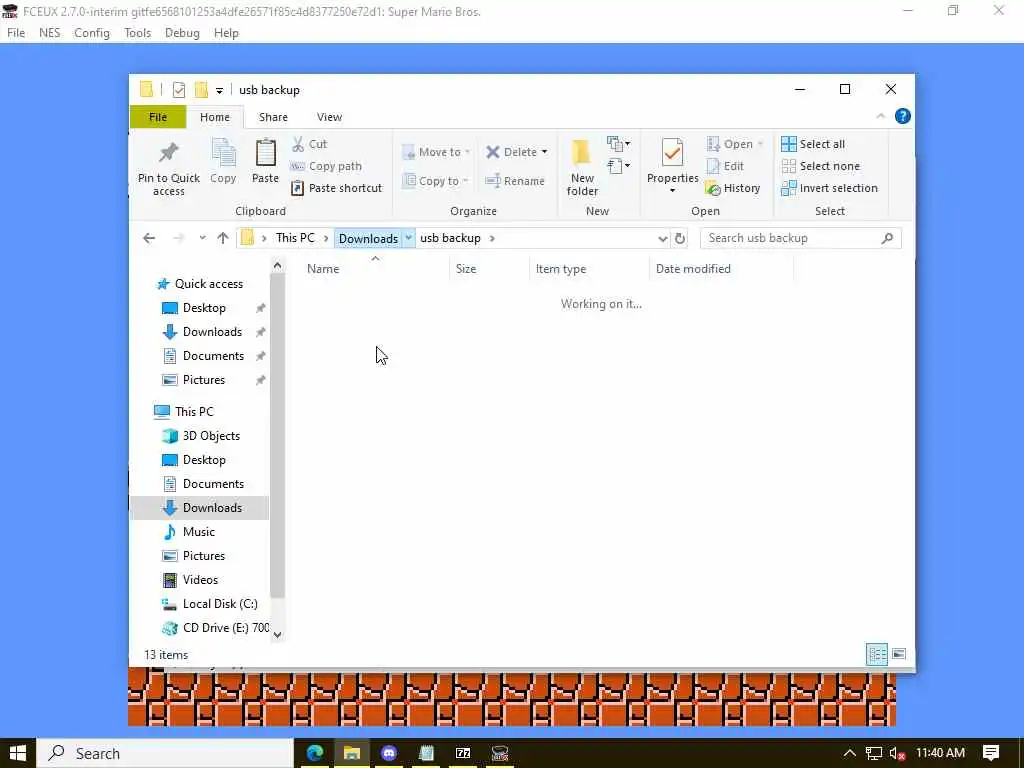Click the Delete ribbon button
This screenshot has width=1024, height=768.
click(x=517, y=152)
